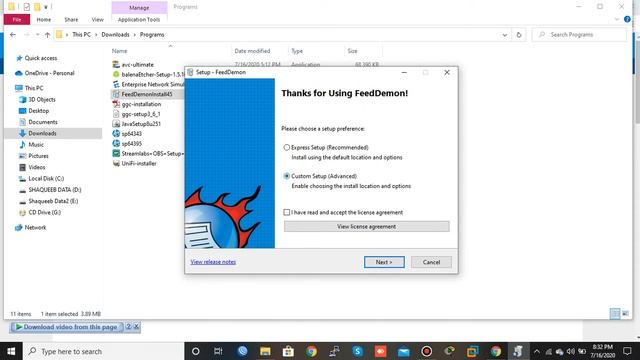Open the File menu in Explorer
Viewport: 640px width, 360px height.
click(17, 20)
